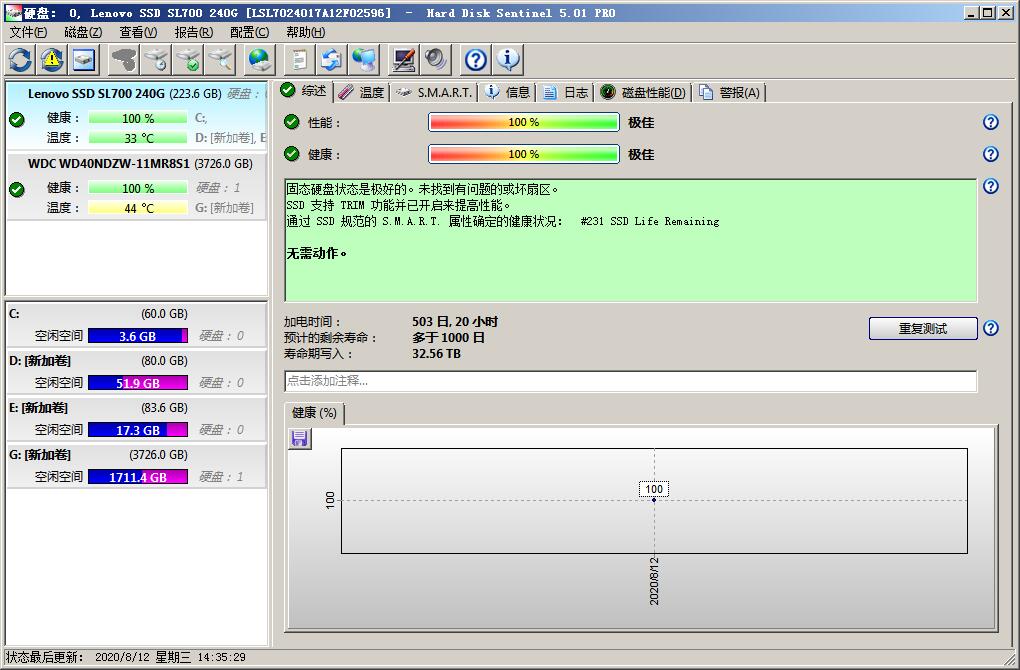Image resolution: width=1020 pixels, height=670 pixels.
Task: Click the send report by email icon
Action: point(332,60)
